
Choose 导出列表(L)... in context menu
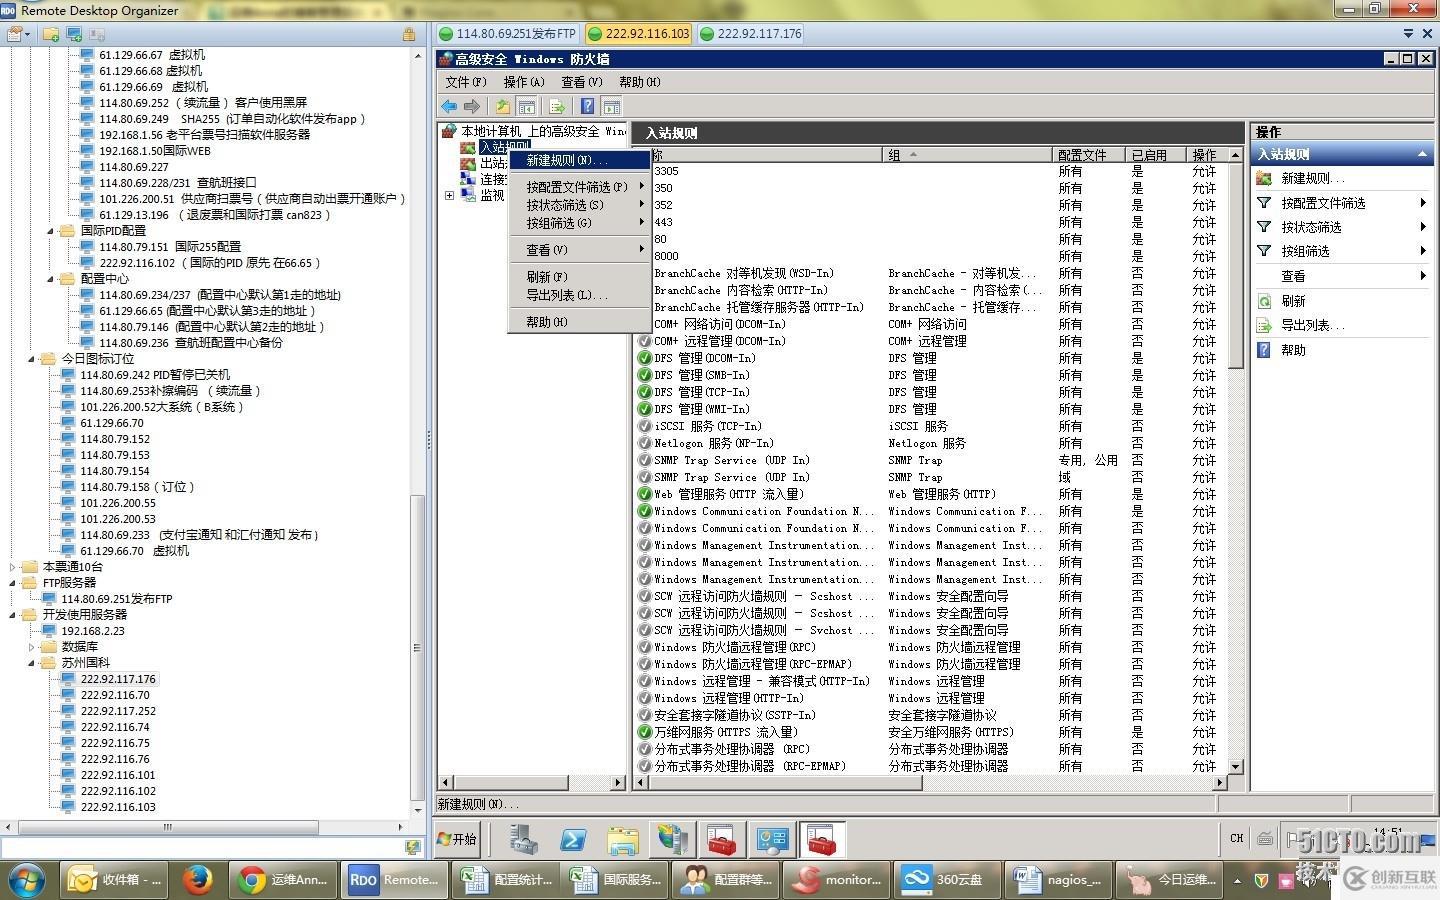click(580, 295)
